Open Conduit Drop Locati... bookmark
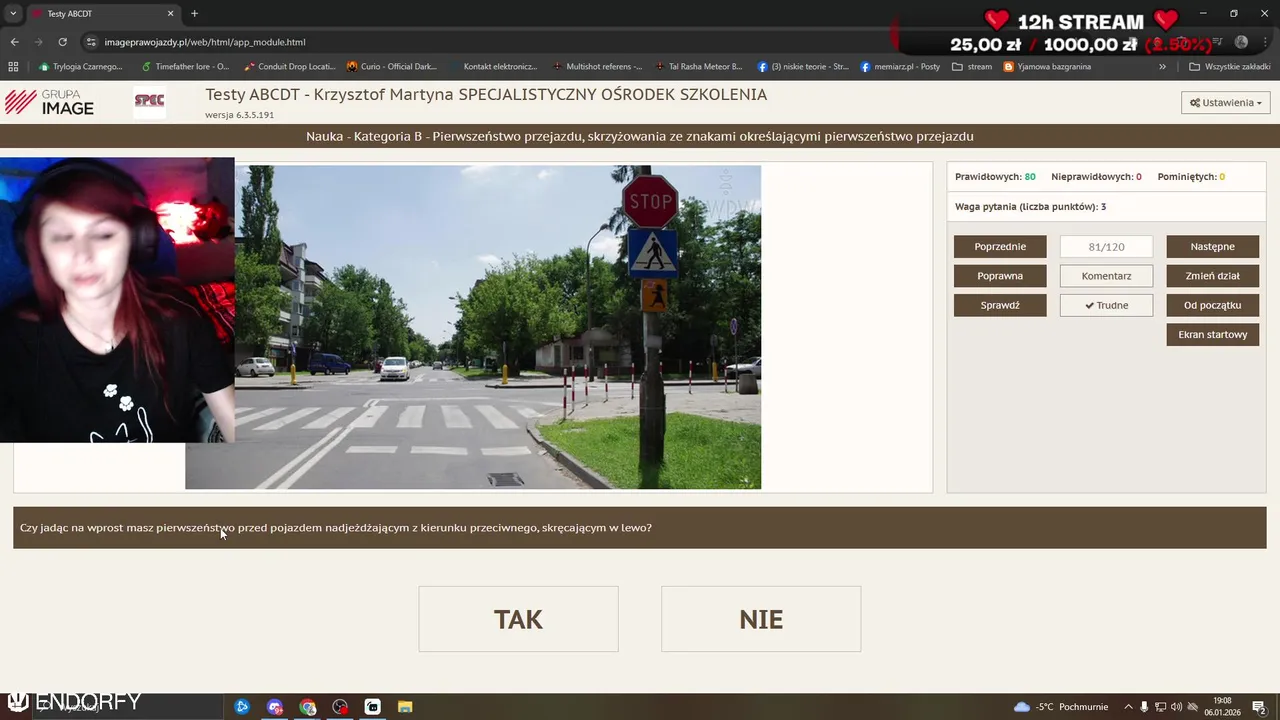The height and width of the screenshot is (720, 1280). [x=290, y=67]
